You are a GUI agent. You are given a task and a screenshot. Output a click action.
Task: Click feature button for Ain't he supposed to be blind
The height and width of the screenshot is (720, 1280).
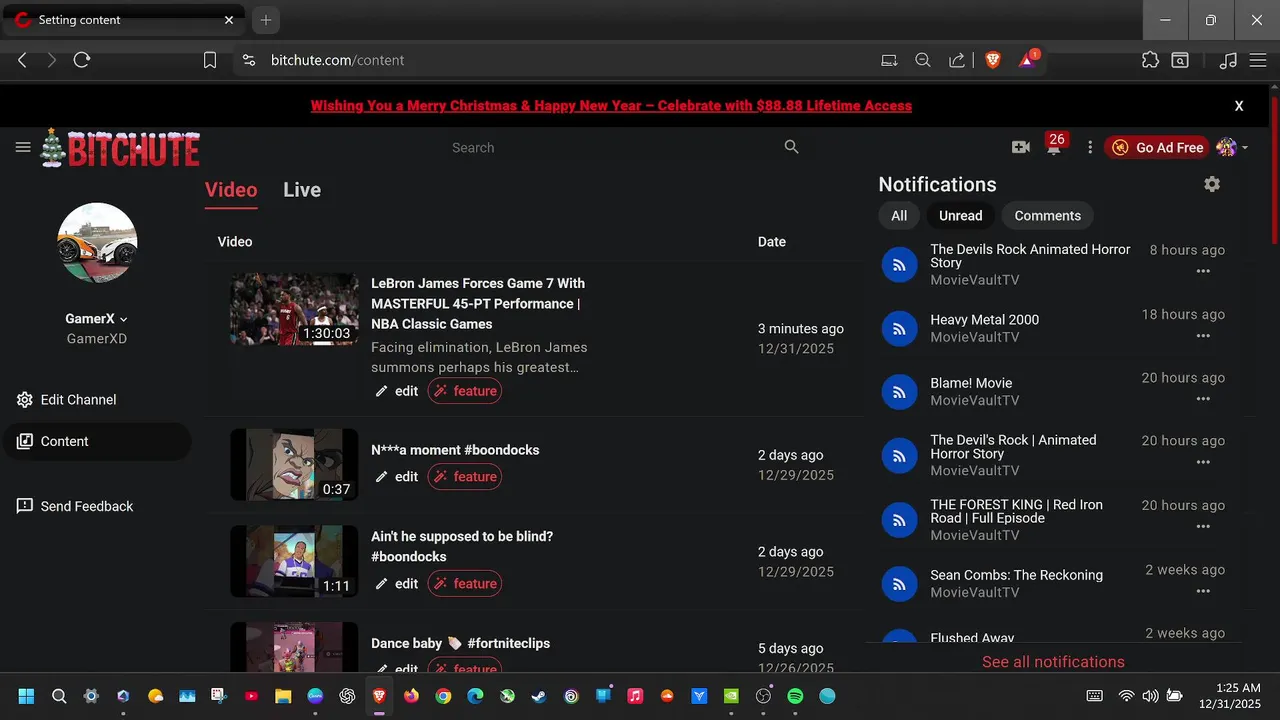(x=465, y=584)
